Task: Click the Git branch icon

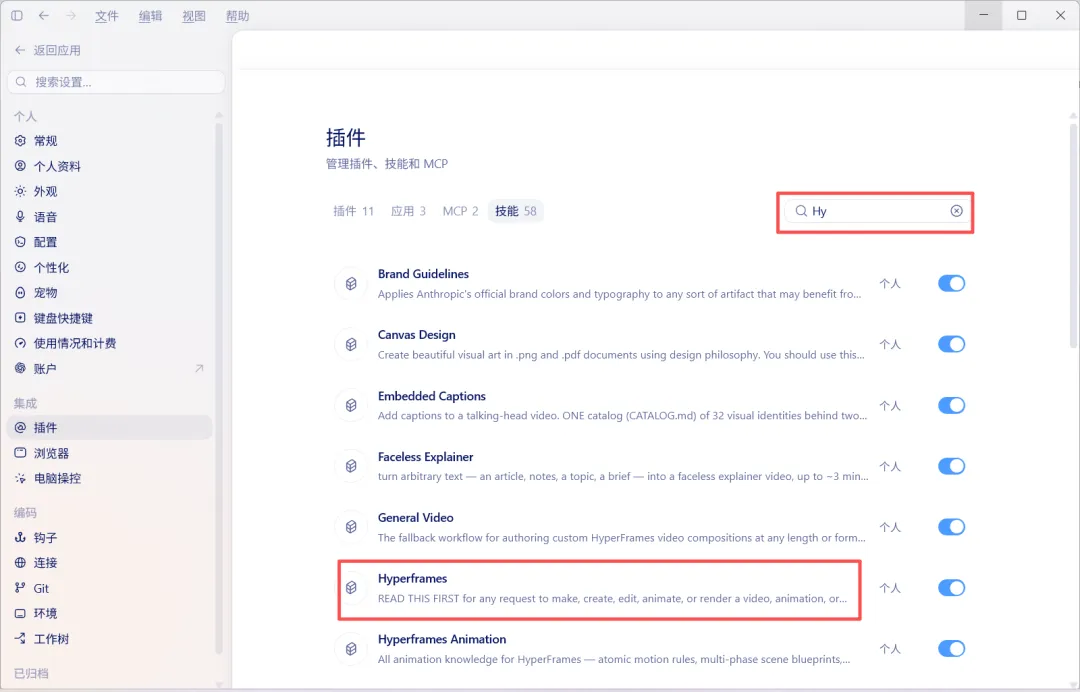Action: (x=20, y=588)
